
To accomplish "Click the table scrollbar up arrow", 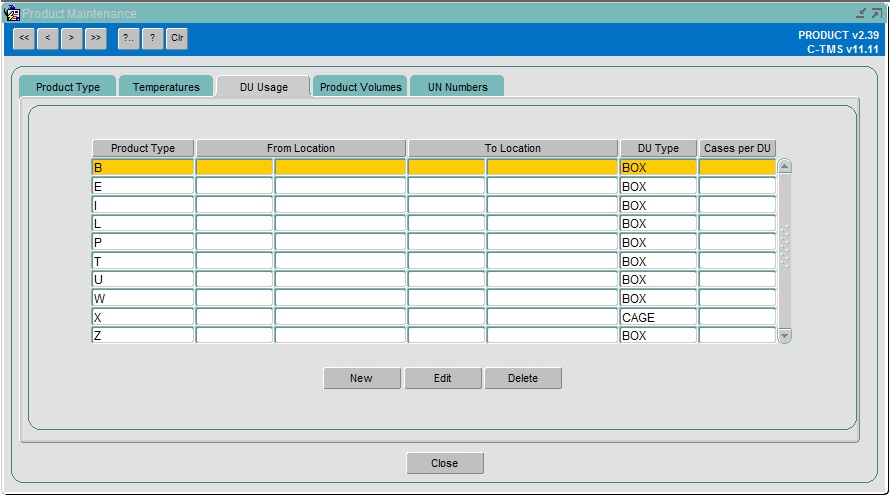I will 784,166.
